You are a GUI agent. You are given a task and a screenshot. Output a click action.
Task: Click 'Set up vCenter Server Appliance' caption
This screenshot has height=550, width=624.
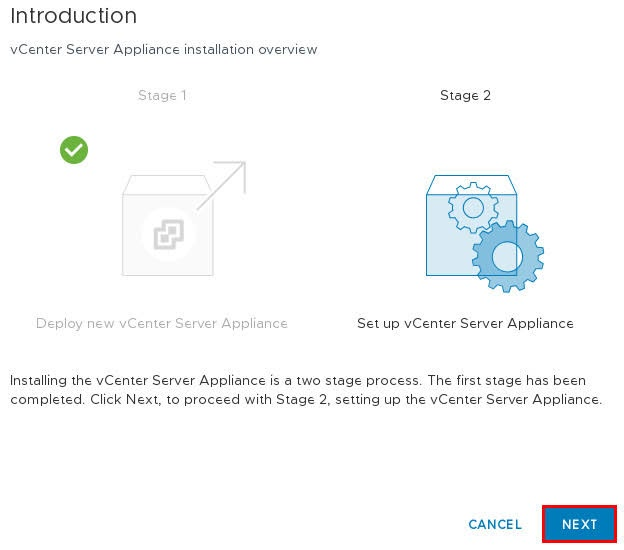point(465,323)
